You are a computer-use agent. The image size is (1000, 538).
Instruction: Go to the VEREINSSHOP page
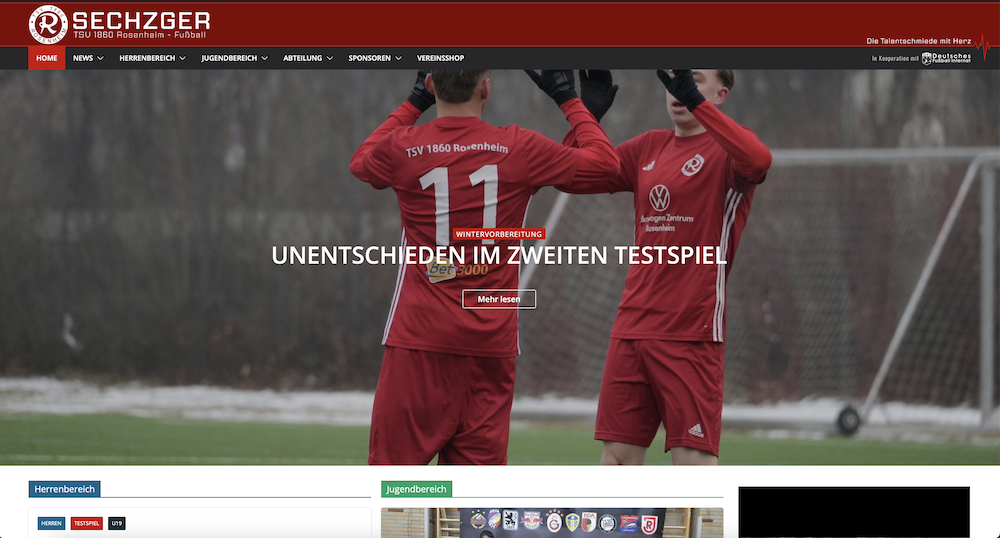pos(441,58)
